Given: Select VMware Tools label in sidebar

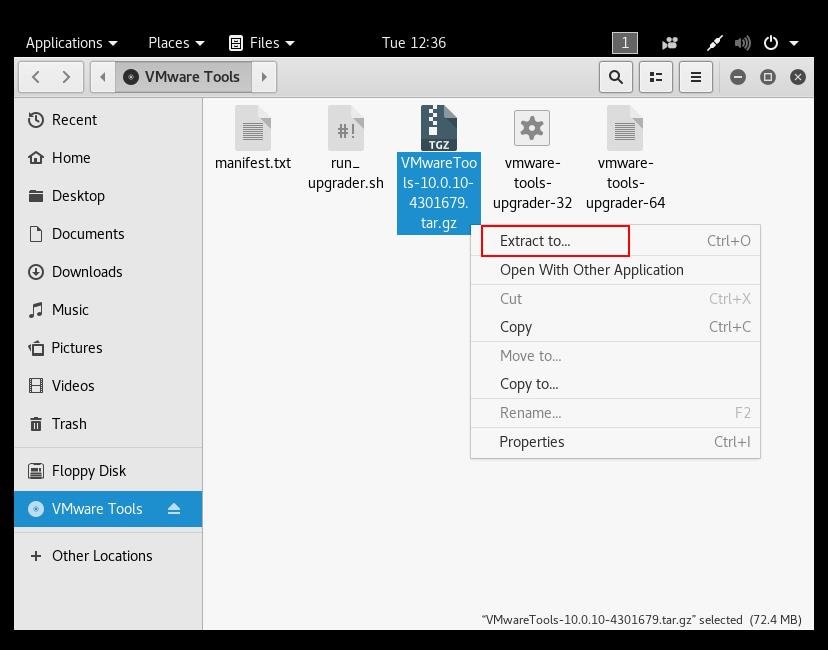Looking at the screenshot, I should pyautogui.click(x=97, y=508).
